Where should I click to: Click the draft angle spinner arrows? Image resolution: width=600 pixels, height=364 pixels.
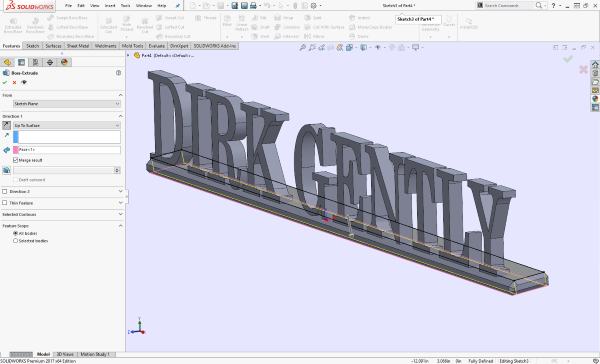click(117, 170)
